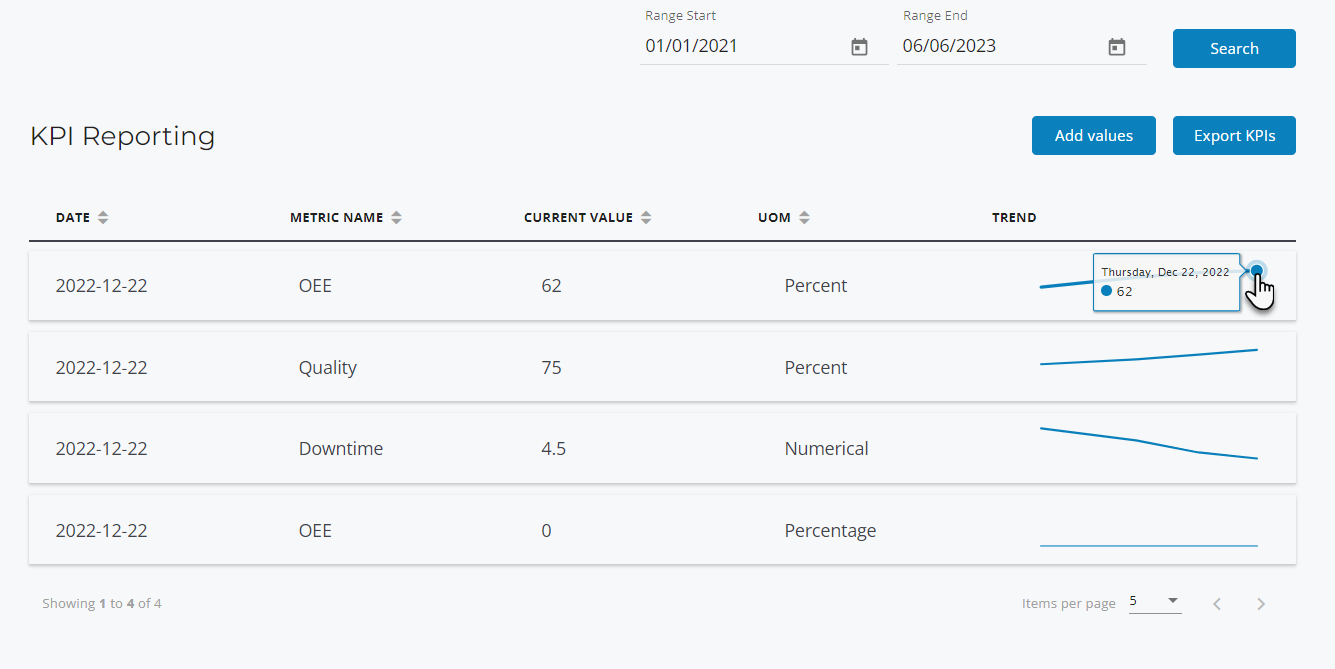Image resolution: width=1335 pixels, height=669 pixels.
Task: Go to the next page of results
Action: coord(1260,603)
